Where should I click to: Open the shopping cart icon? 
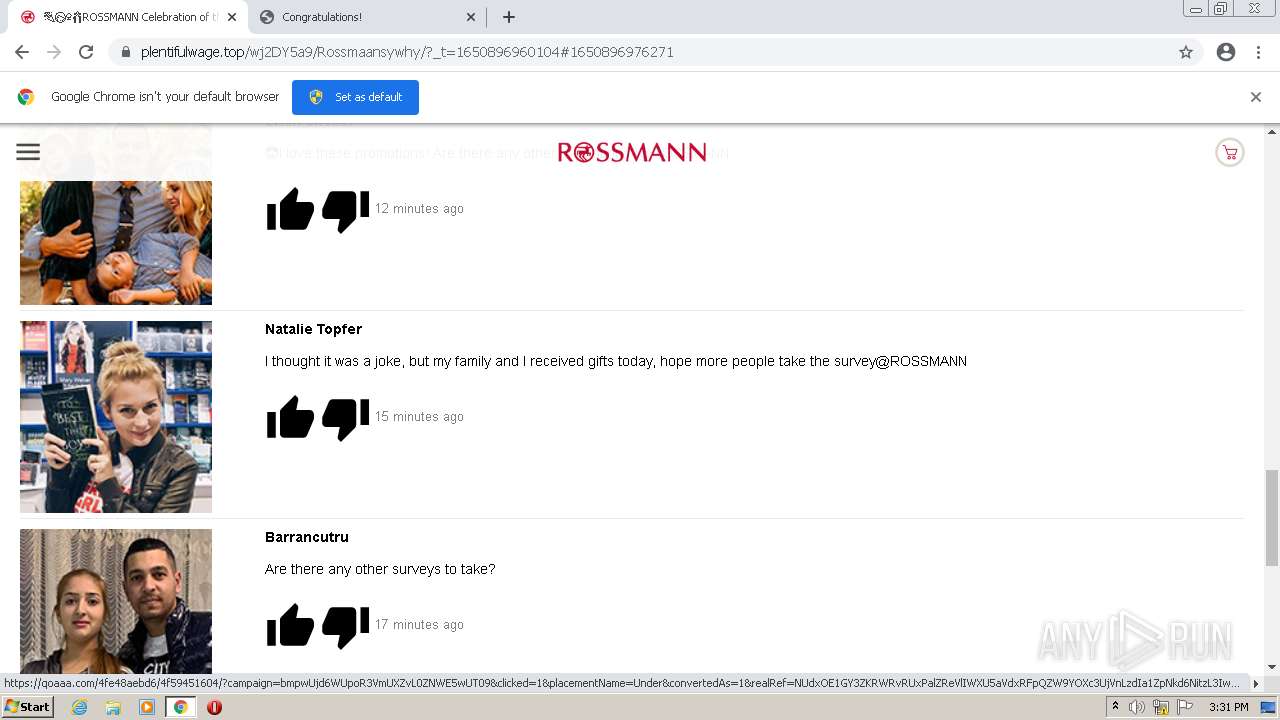[1229, 153]
